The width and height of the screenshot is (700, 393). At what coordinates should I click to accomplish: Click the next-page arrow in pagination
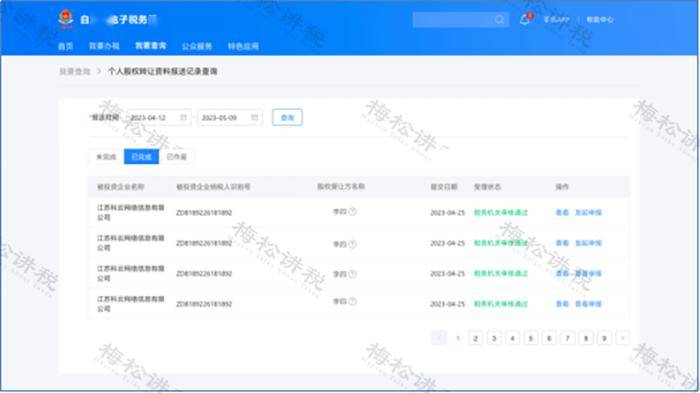tap(623, 338)
